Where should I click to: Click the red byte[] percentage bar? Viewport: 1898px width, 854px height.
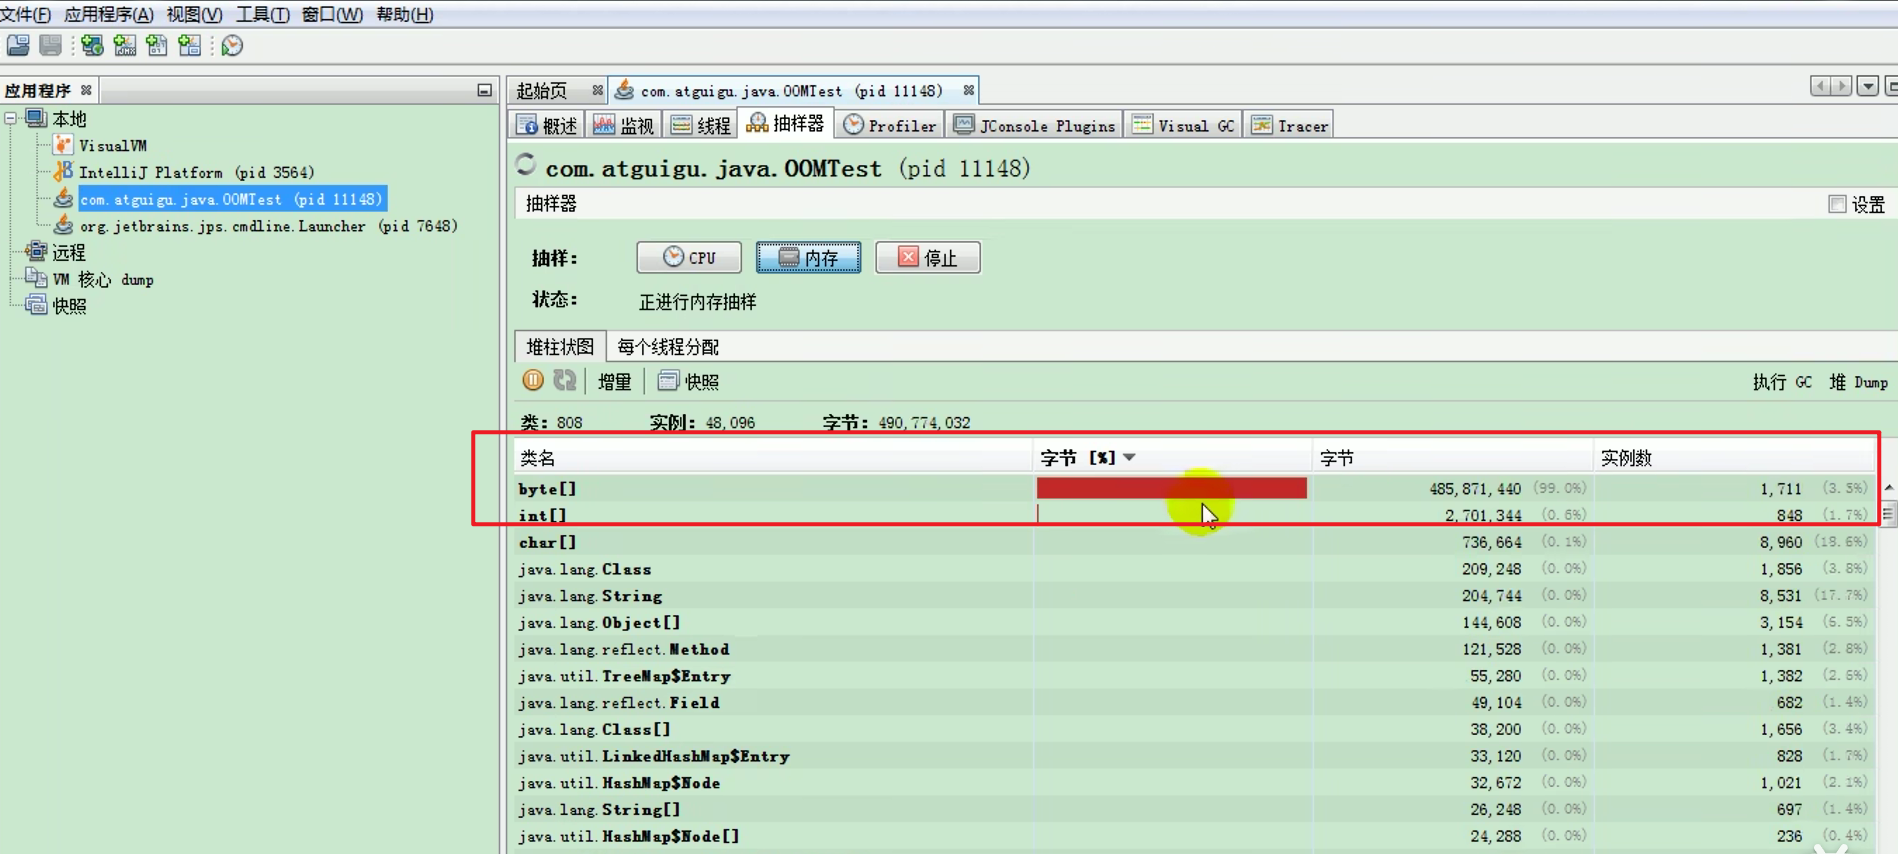click(1171, 488)
